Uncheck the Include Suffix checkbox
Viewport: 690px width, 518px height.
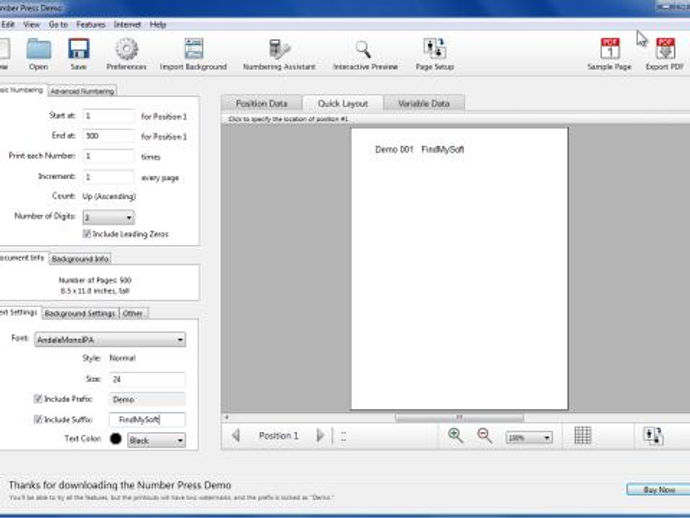38,419
